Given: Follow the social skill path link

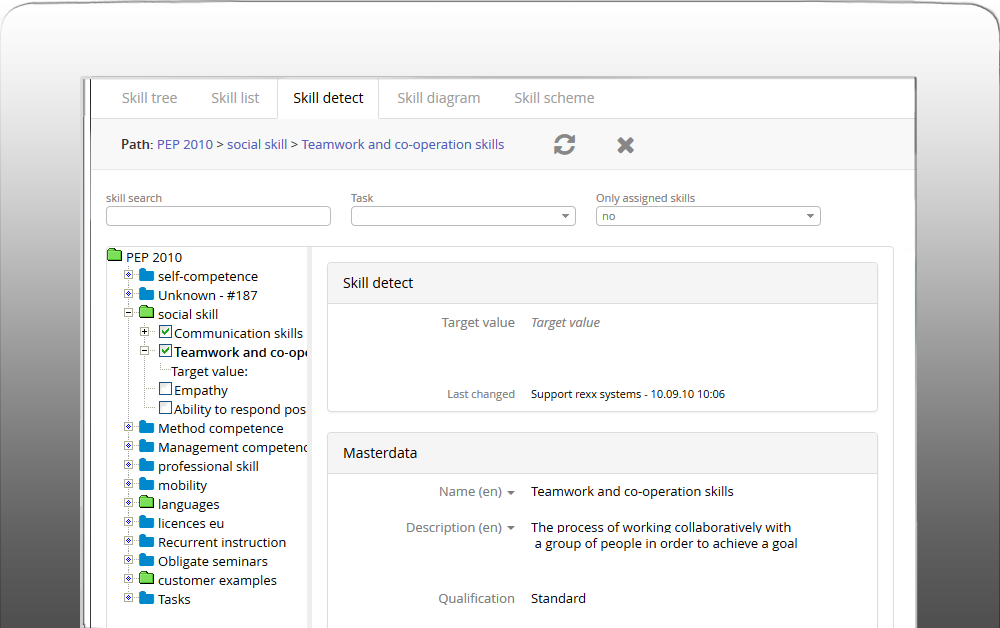Looking at the screenshot, I should [x=257, y=145].
